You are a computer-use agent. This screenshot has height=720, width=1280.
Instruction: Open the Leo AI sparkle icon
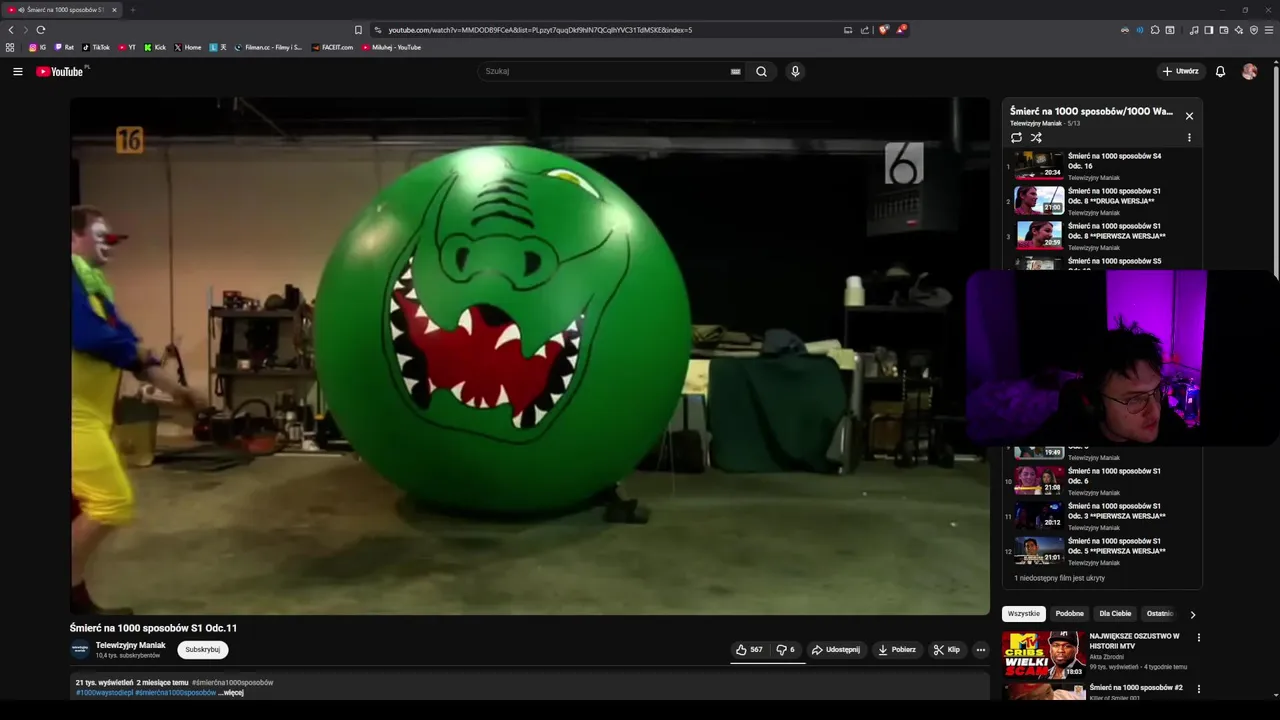click(1239, 30)
